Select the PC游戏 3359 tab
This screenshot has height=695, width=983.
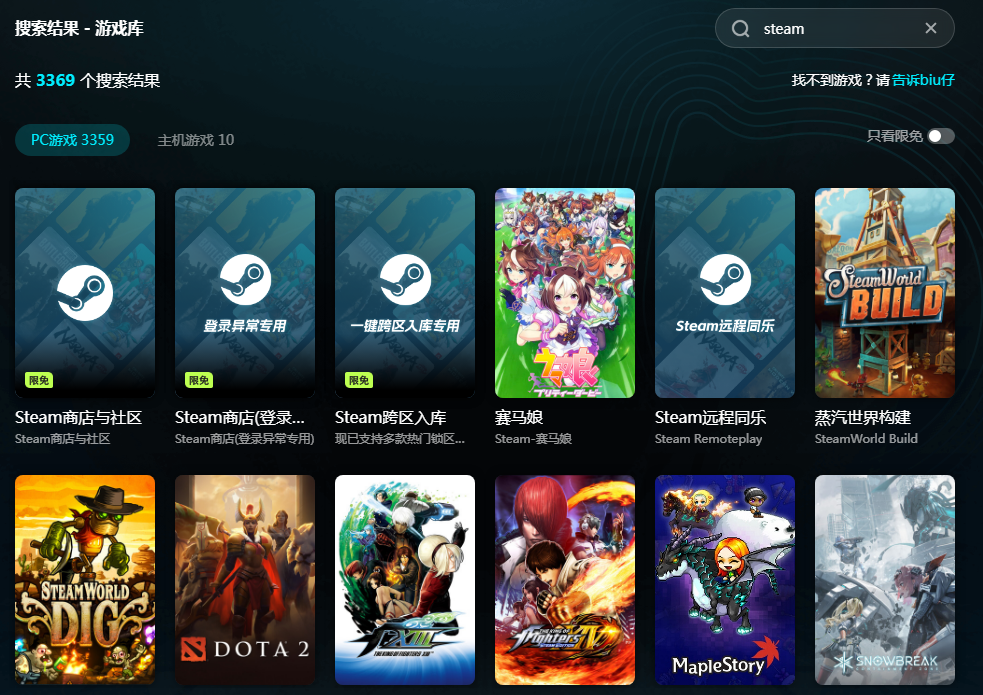(73, 140)
